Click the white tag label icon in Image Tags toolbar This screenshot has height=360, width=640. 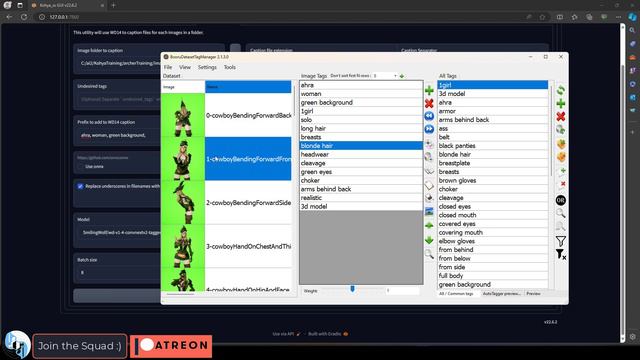click(429, 185)
